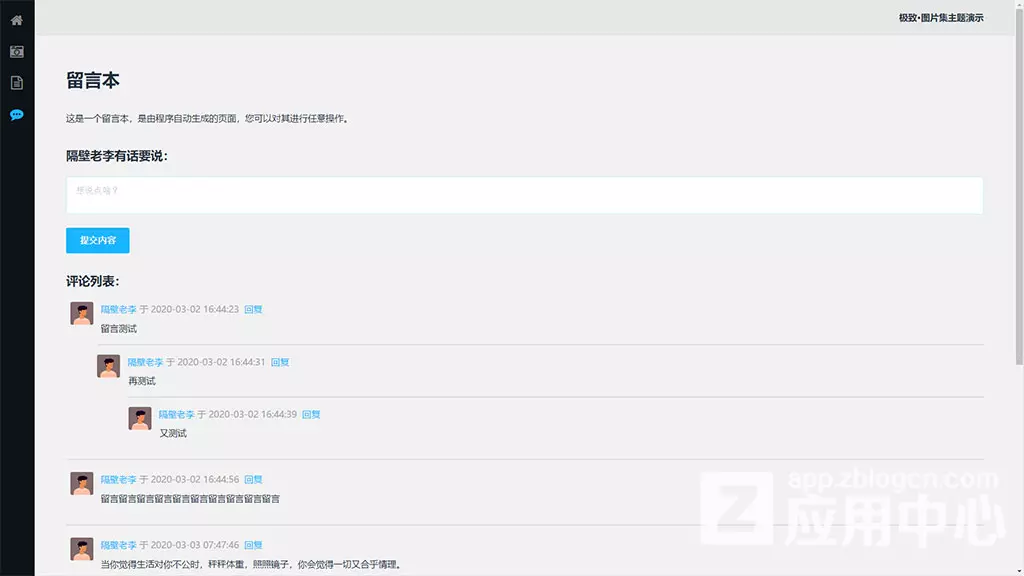
Task: Select the '隔壁老李' name on the 07:47:46 comment
Action: click(118, 545)
